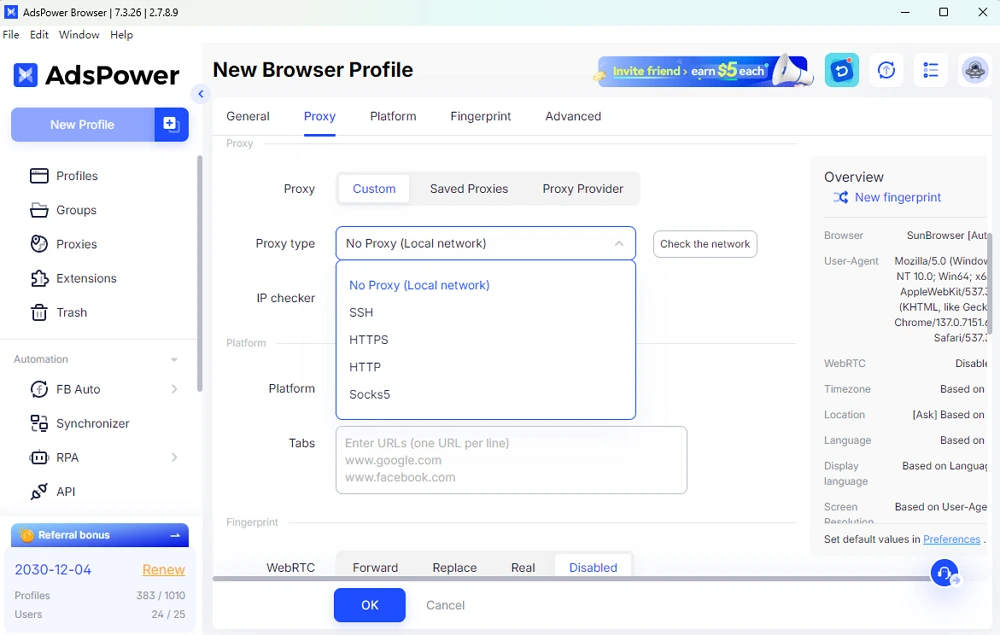
Task: Click the New fingerprint shuffle icon
Action: [x=841, y=198]
